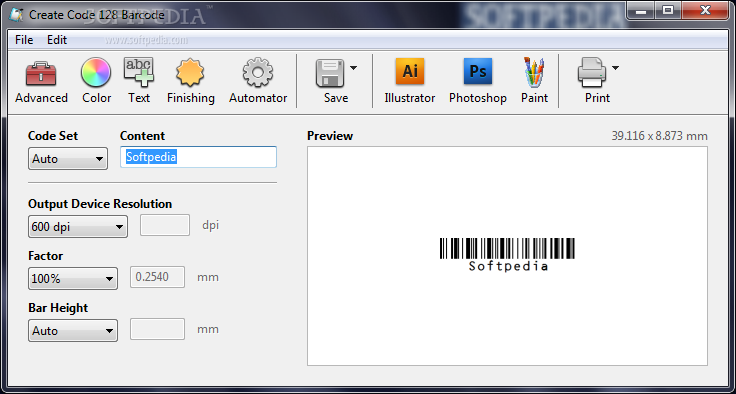This screenshot has width=736, height=394.
Task: Launch the Automator gear tool
Action: 258,81
